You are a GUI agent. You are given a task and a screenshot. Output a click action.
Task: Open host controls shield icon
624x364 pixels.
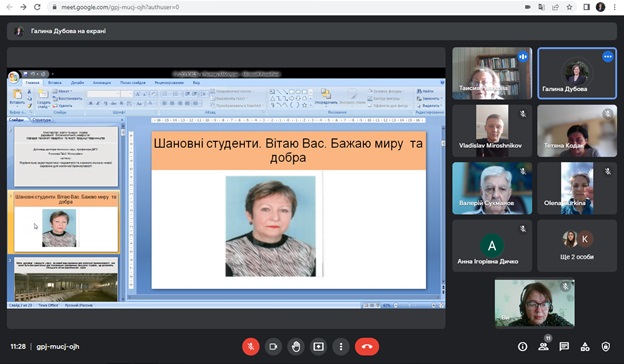(605, 346)
